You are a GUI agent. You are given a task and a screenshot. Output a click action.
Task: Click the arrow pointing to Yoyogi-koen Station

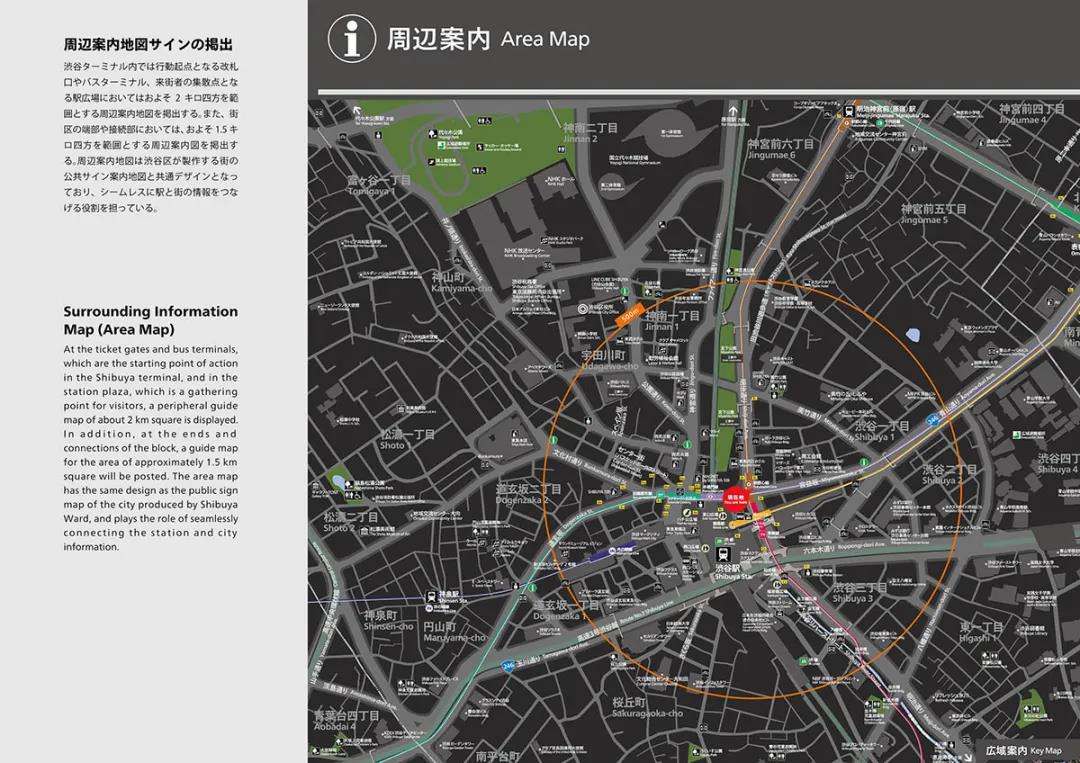coord(356,110)
